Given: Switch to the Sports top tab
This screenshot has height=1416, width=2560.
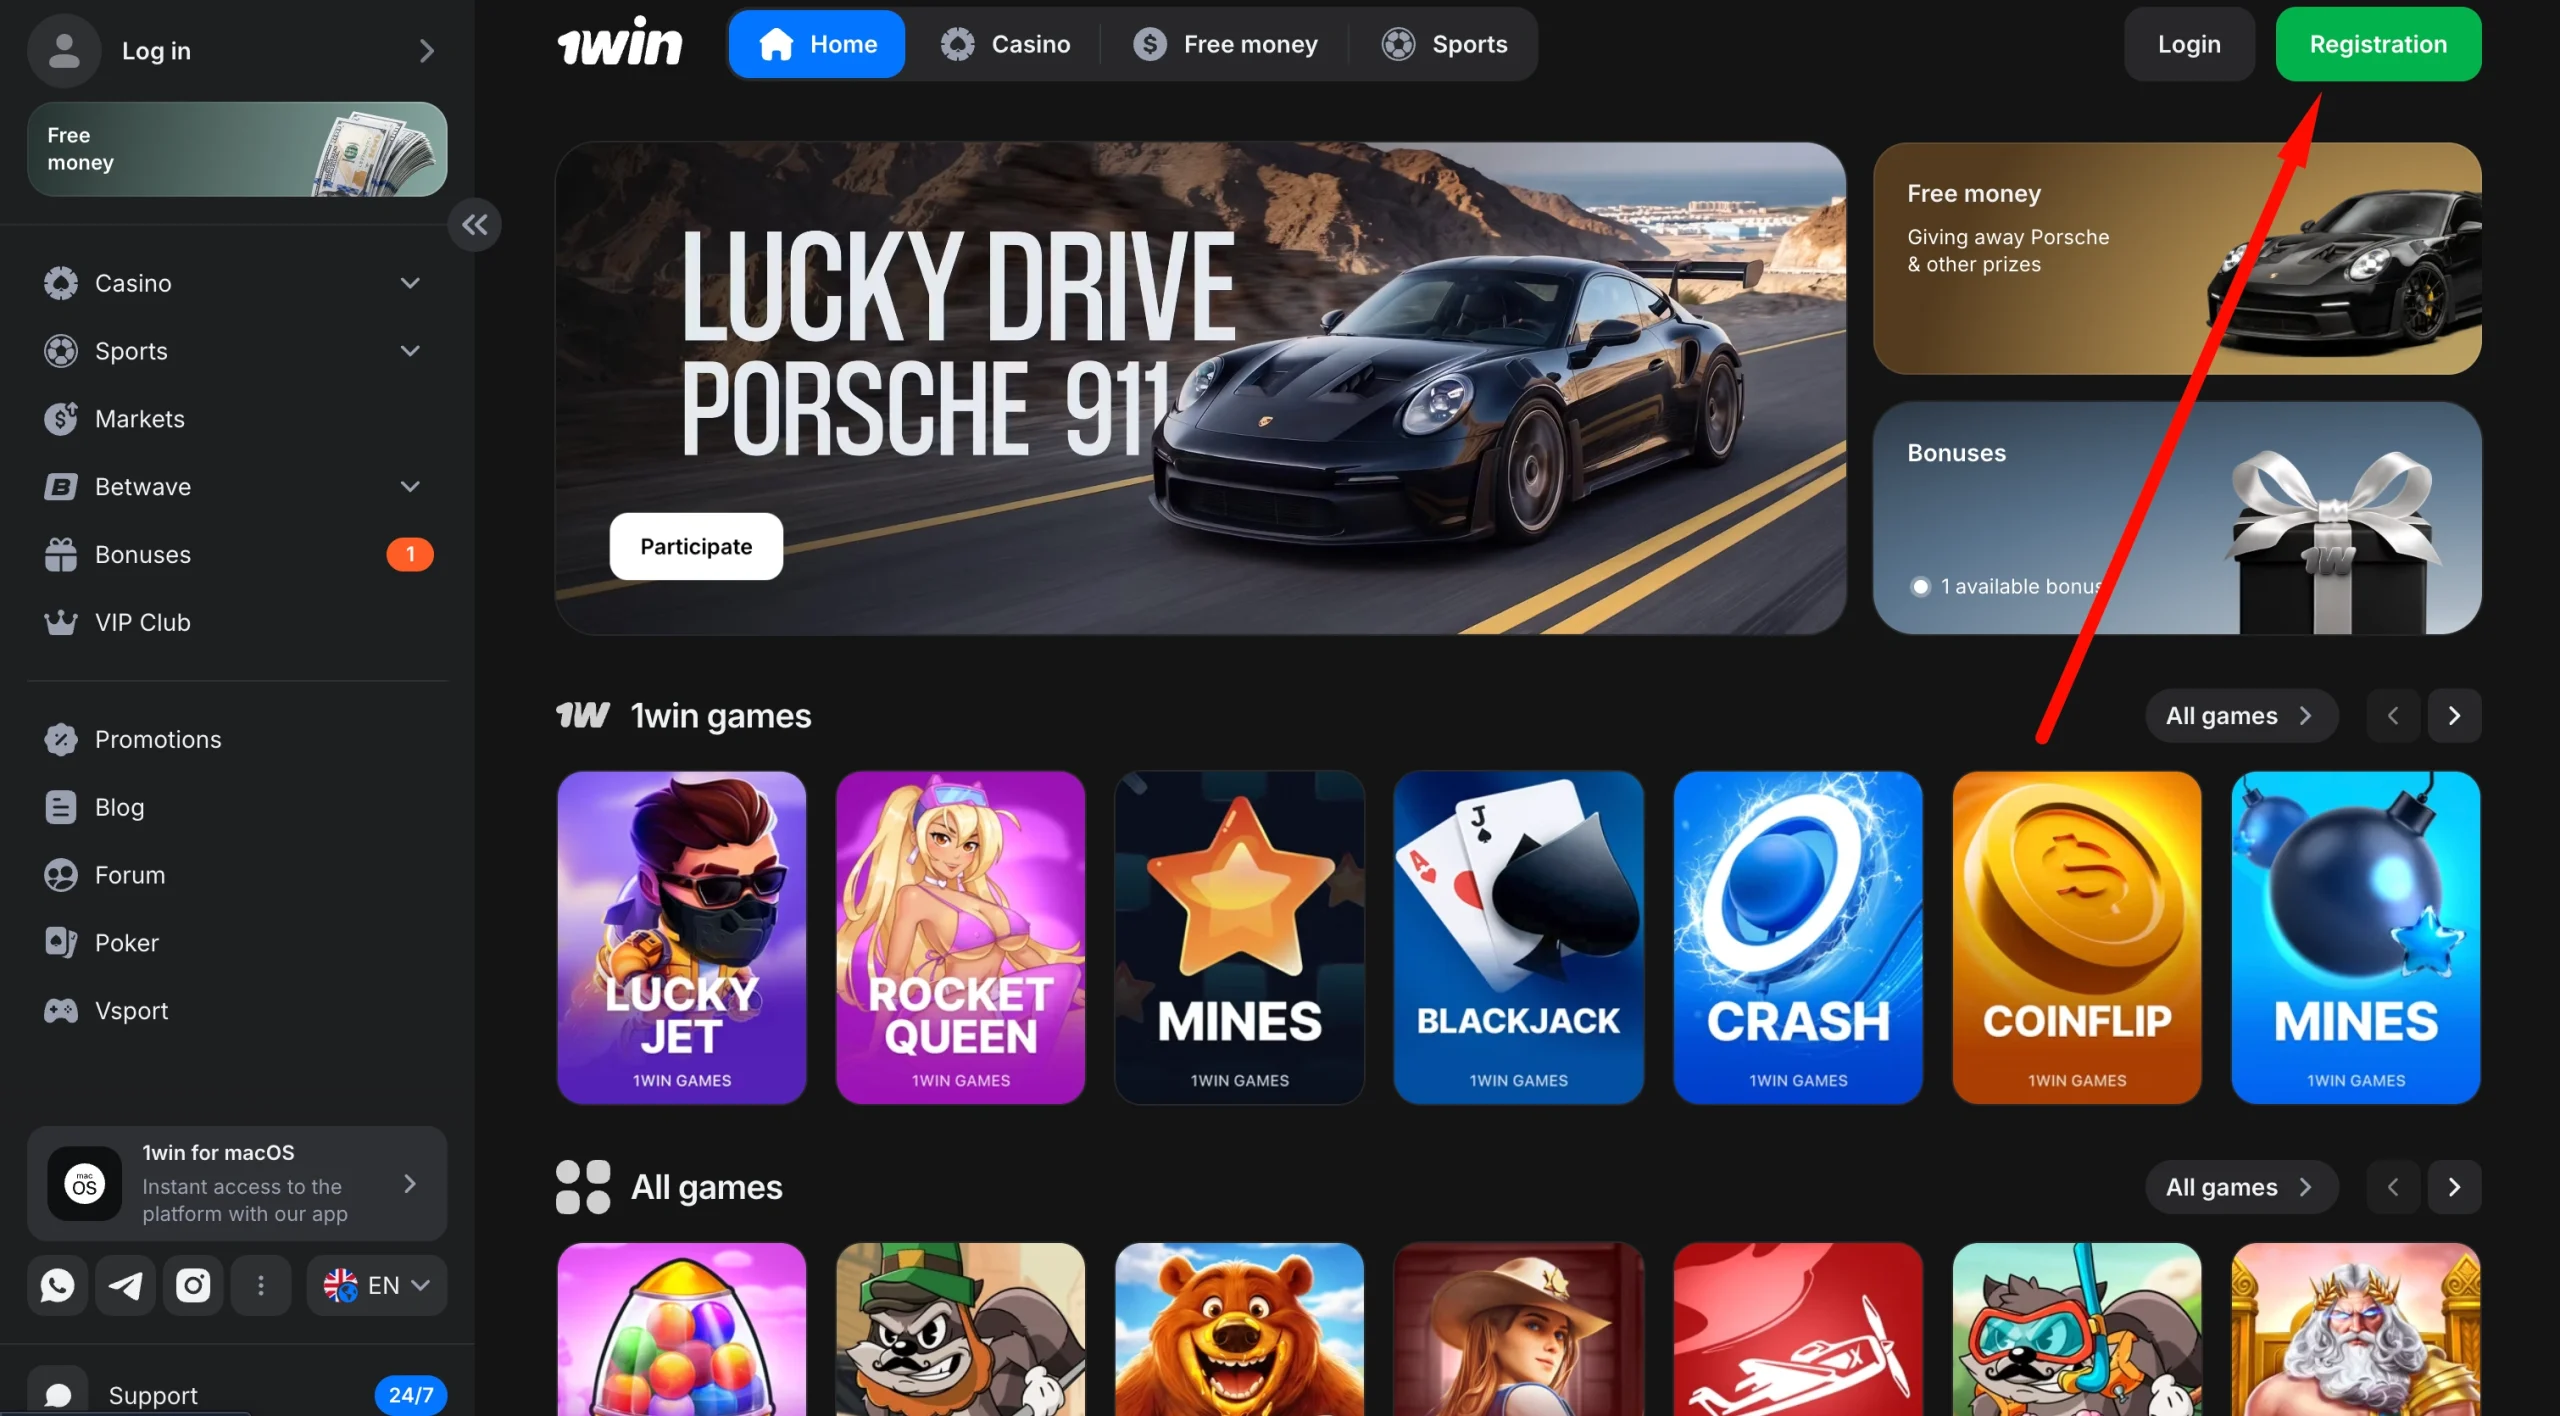Looking at the screenshot, I should point(1444,44).
